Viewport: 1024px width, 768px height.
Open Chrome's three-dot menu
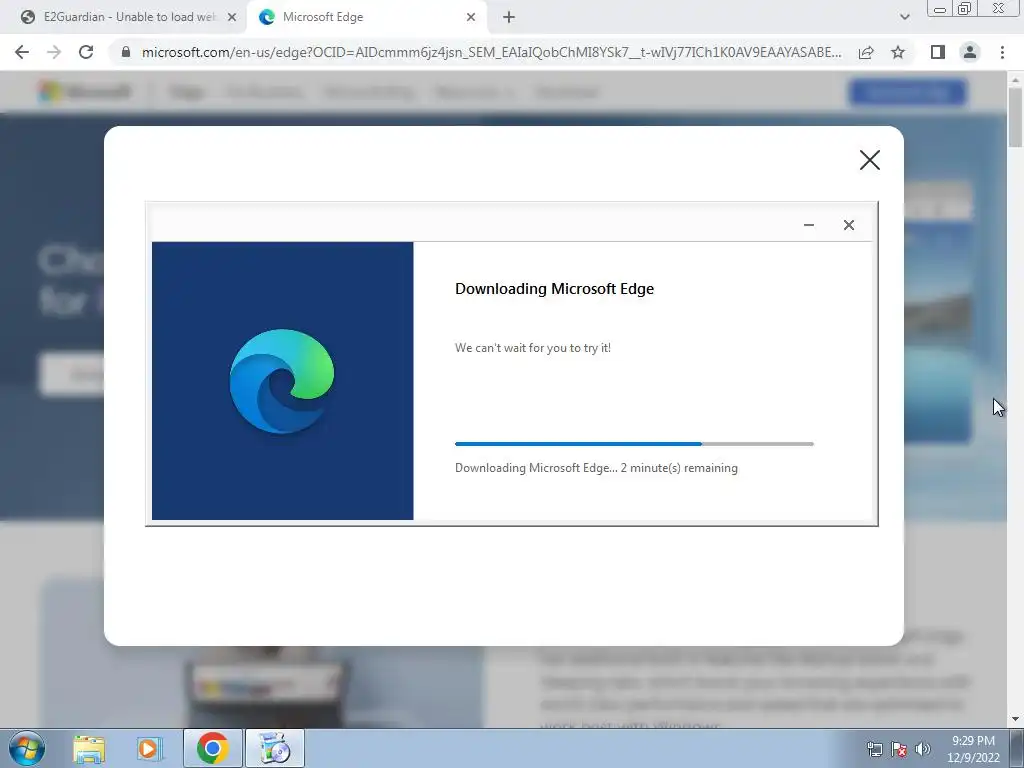pyautogui.click(x=1002, y=52)
